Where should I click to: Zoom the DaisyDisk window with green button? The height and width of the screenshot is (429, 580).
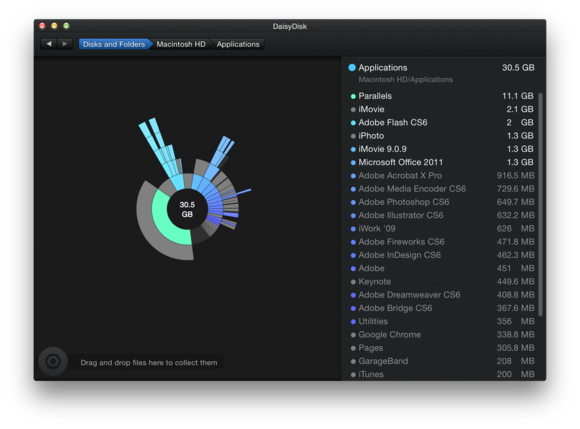tap(66, 26)
